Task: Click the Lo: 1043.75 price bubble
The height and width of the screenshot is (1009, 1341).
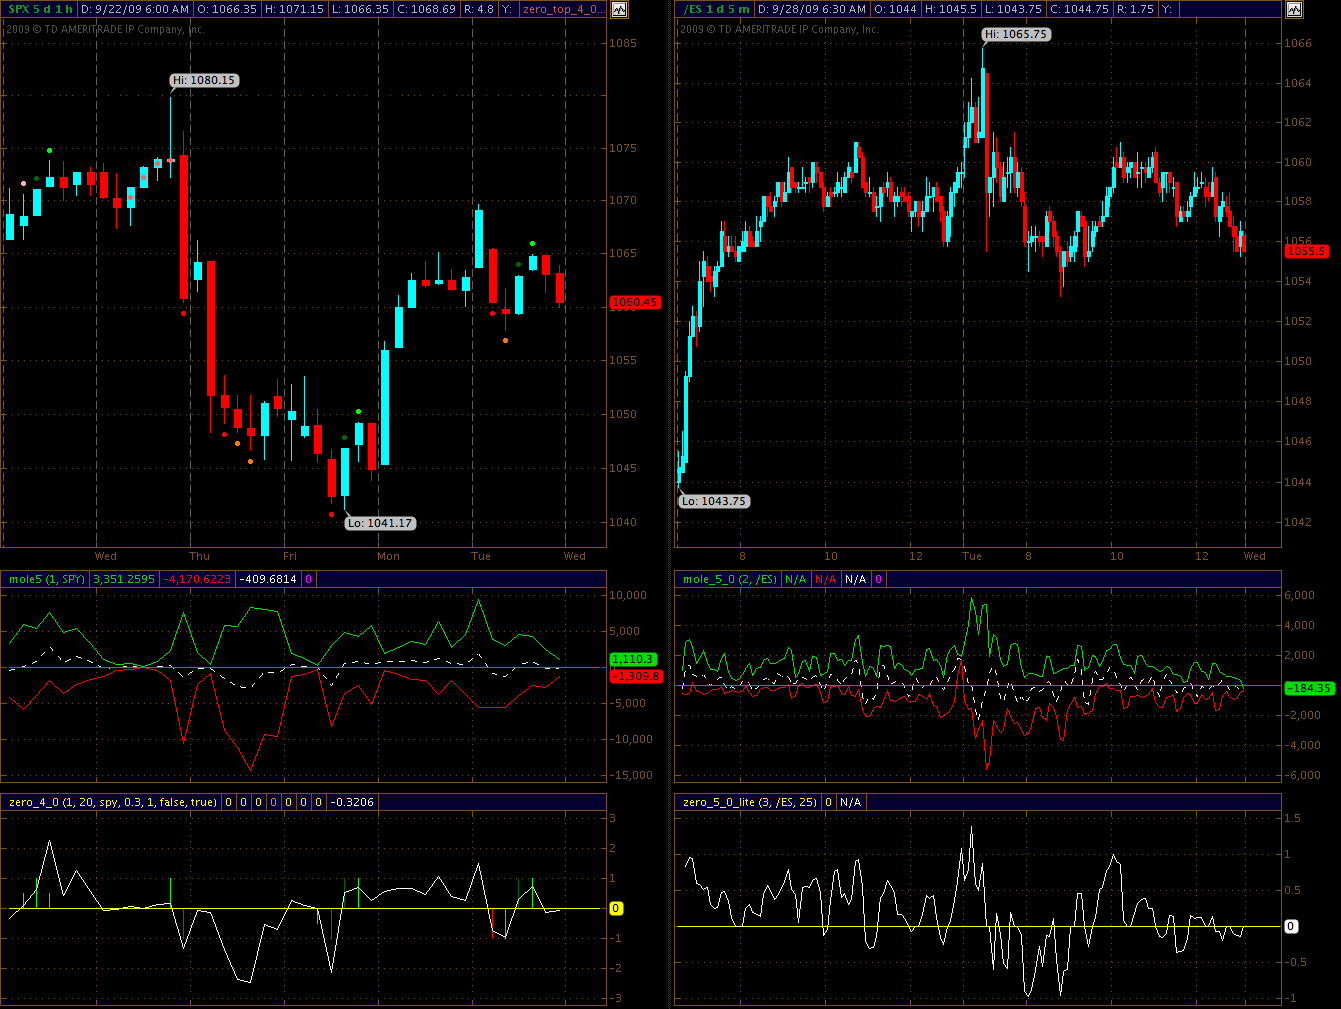Action: tap(714, 501)
